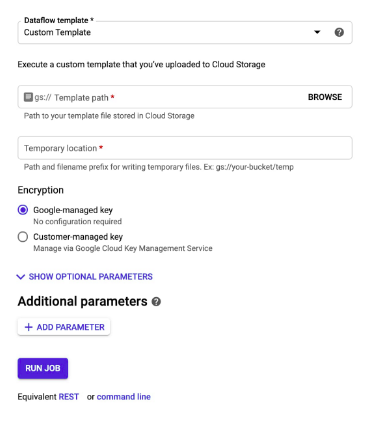Viewport: 376px width, 422px height.
Task: Click the help icon next to Additional parameters
Action: [156, 302]
